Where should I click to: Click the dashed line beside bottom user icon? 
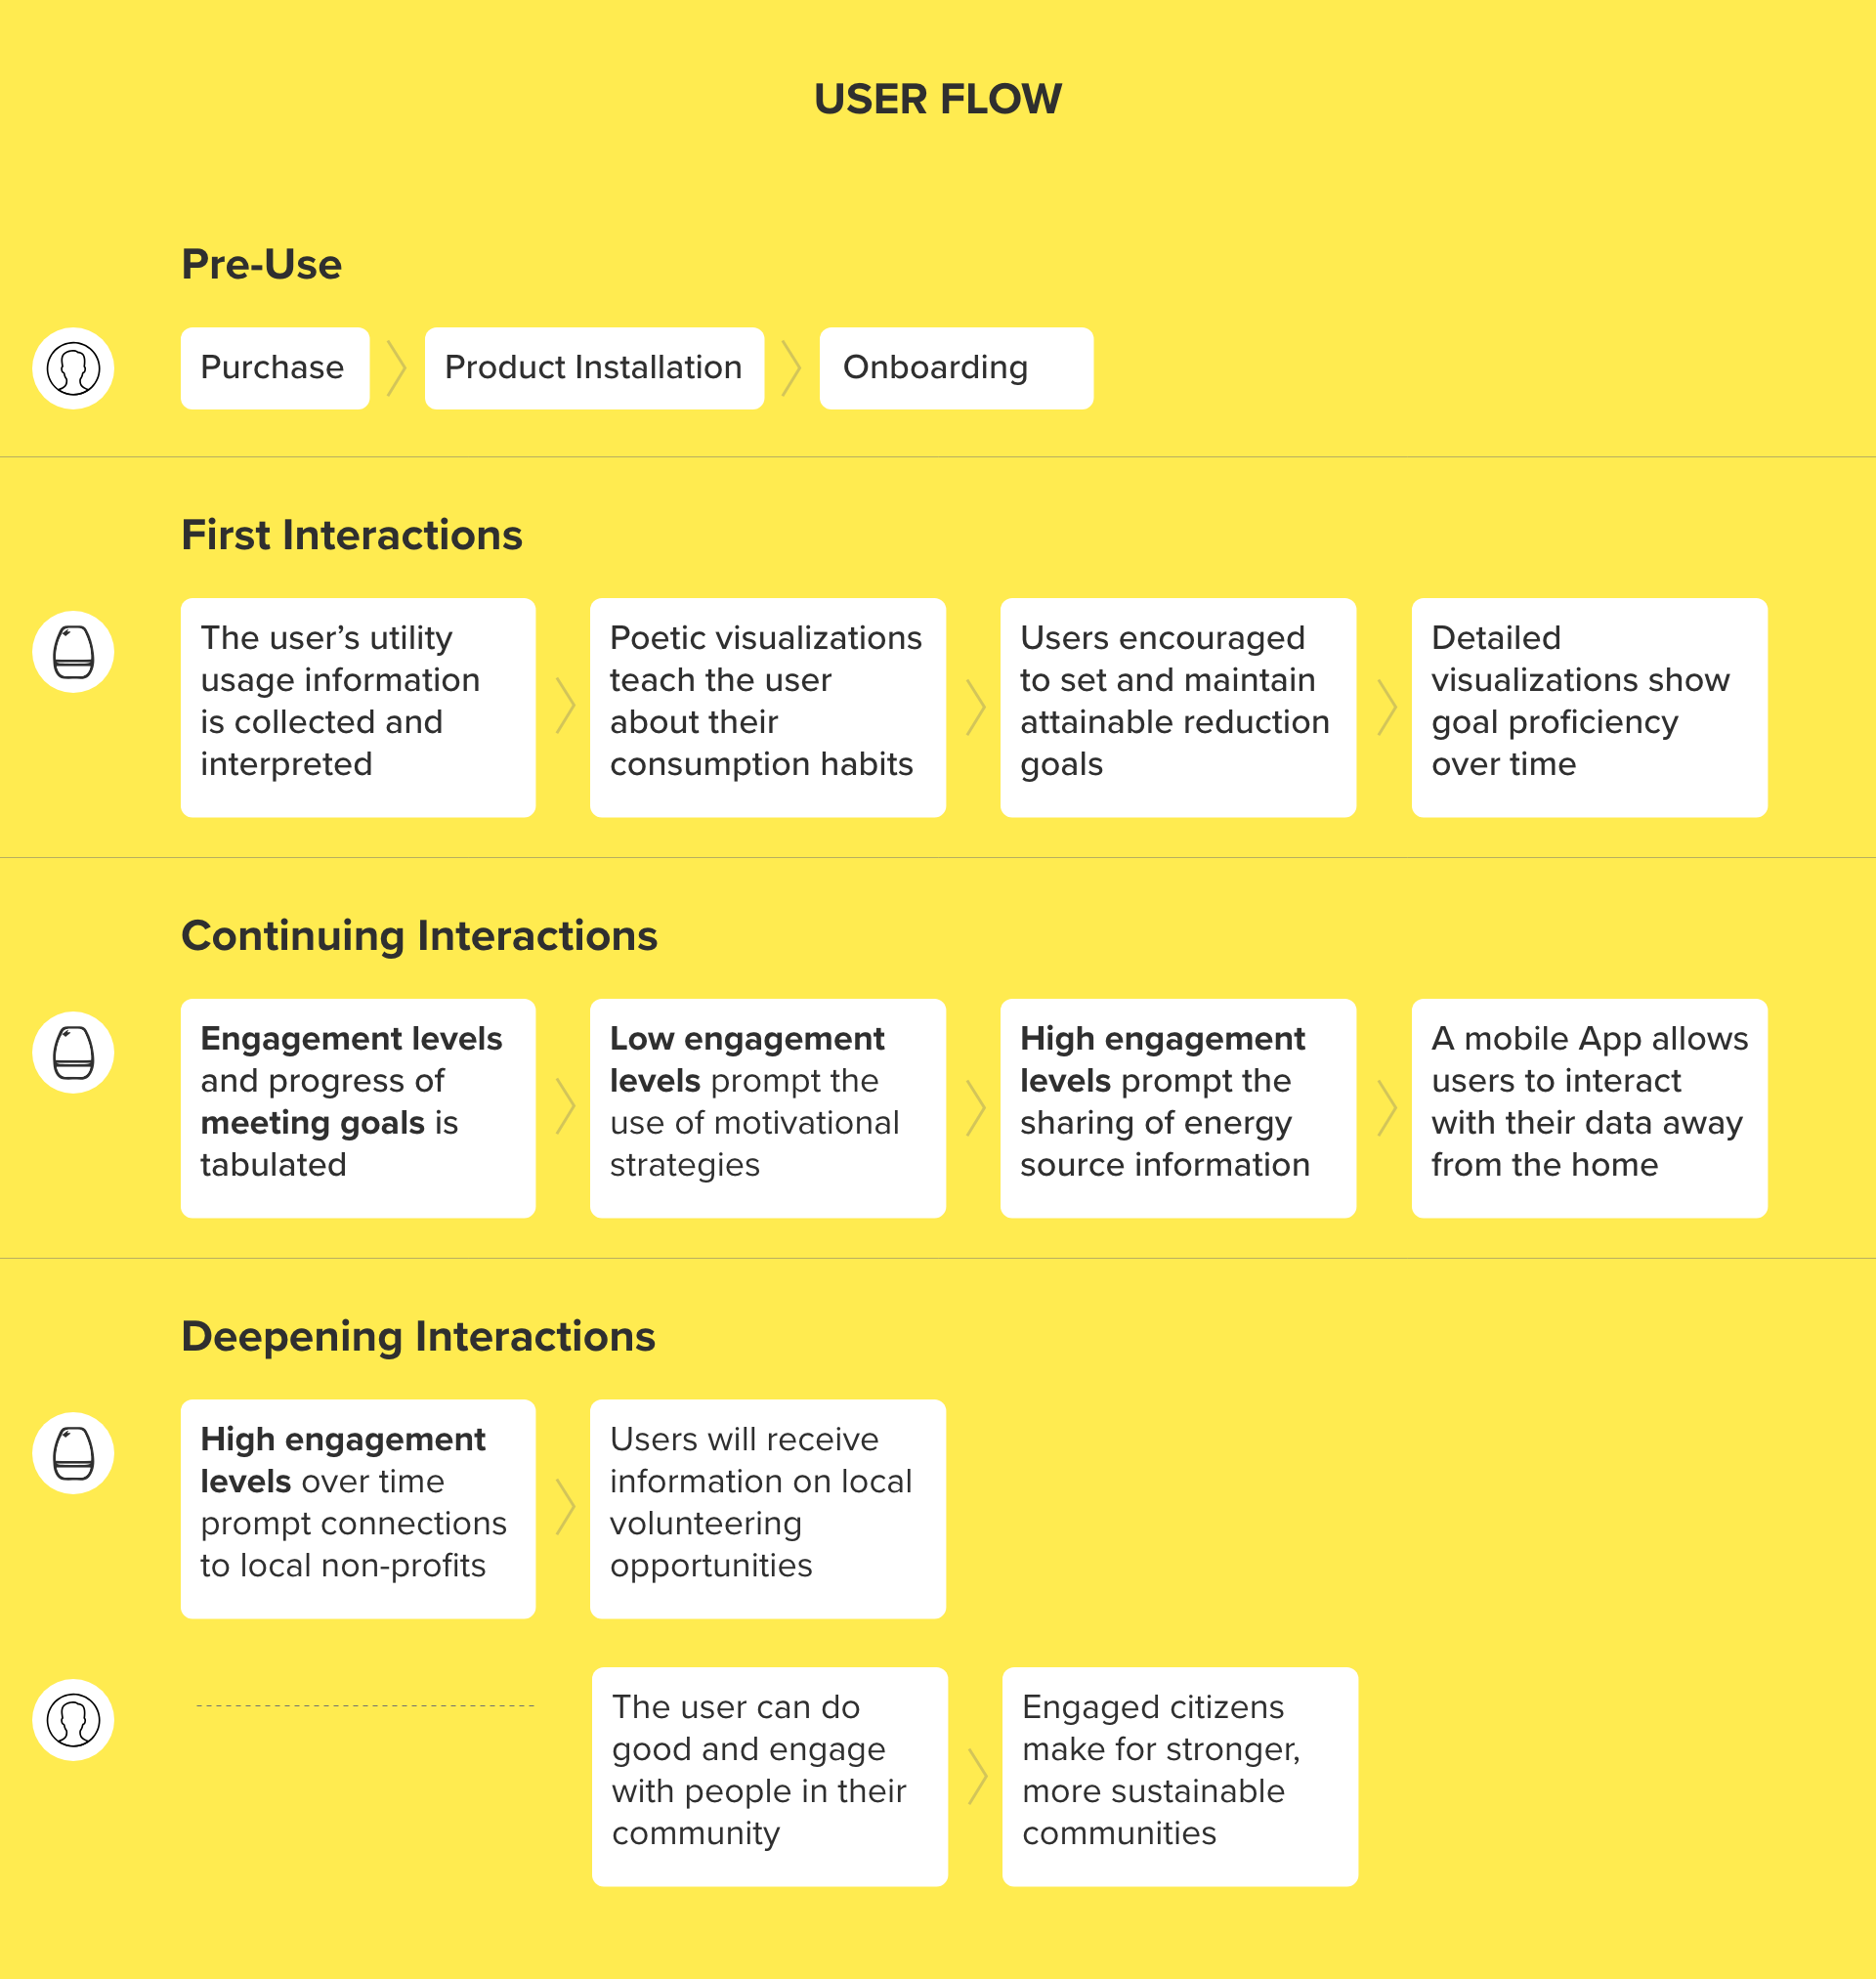(365, 1706)
